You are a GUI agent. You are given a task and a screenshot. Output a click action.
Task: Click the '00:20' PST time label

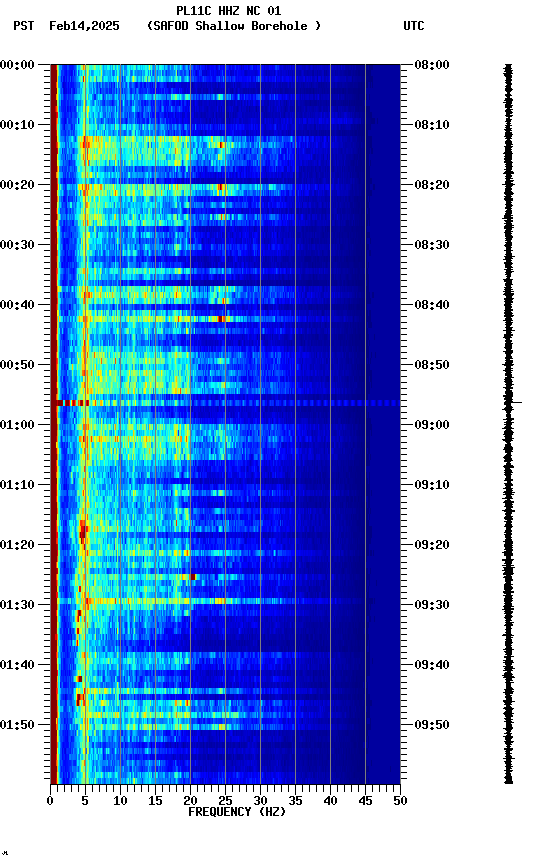click(17, 185)
